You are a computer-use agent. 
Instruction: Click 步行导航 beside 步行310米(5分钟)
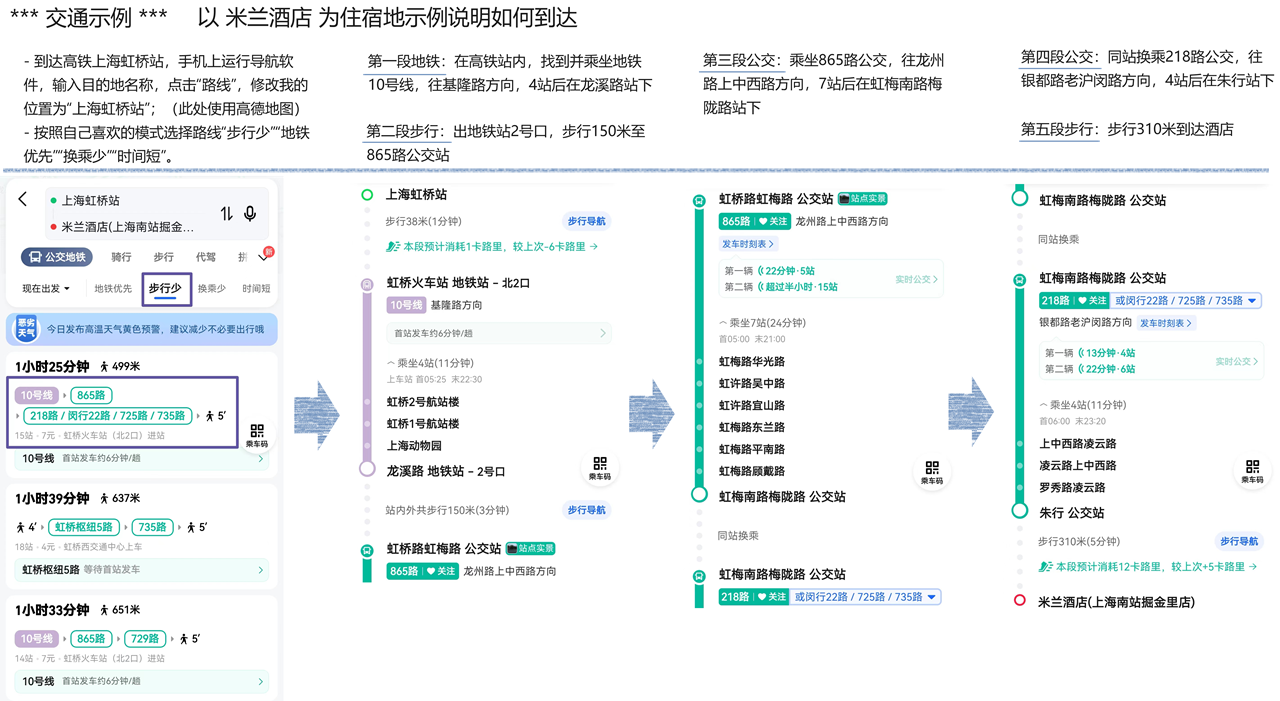1239,541
